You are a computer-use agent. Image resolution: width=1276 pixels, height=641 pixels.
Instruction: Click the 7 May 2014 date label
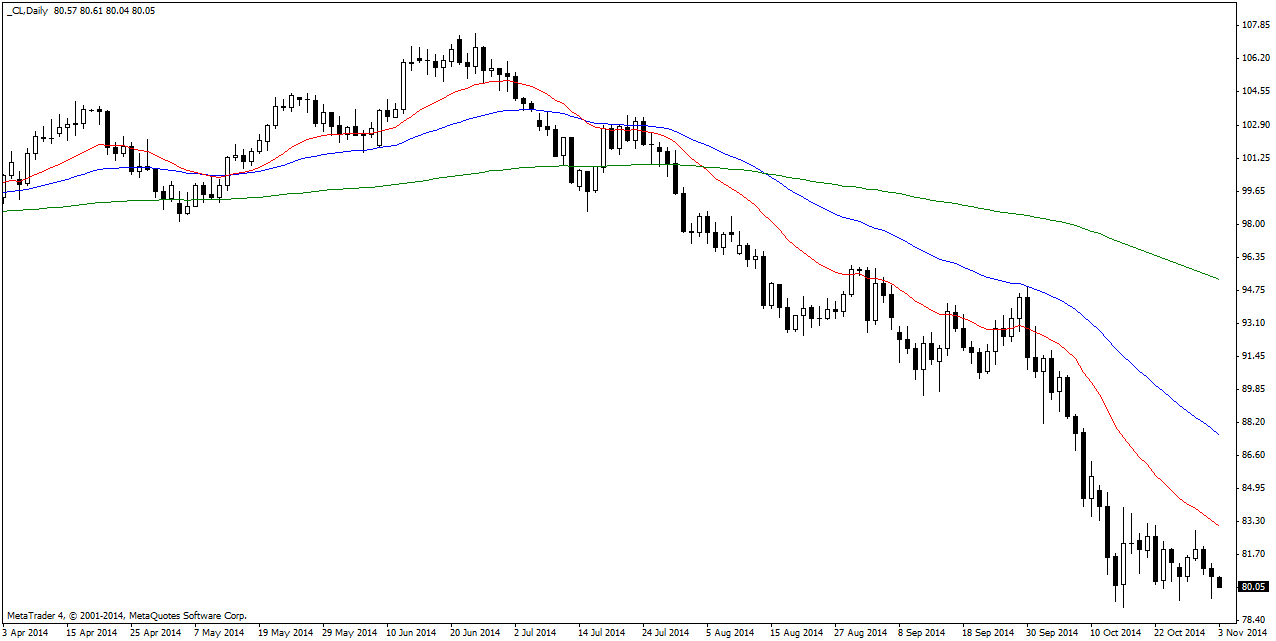(x=219, y=633)
